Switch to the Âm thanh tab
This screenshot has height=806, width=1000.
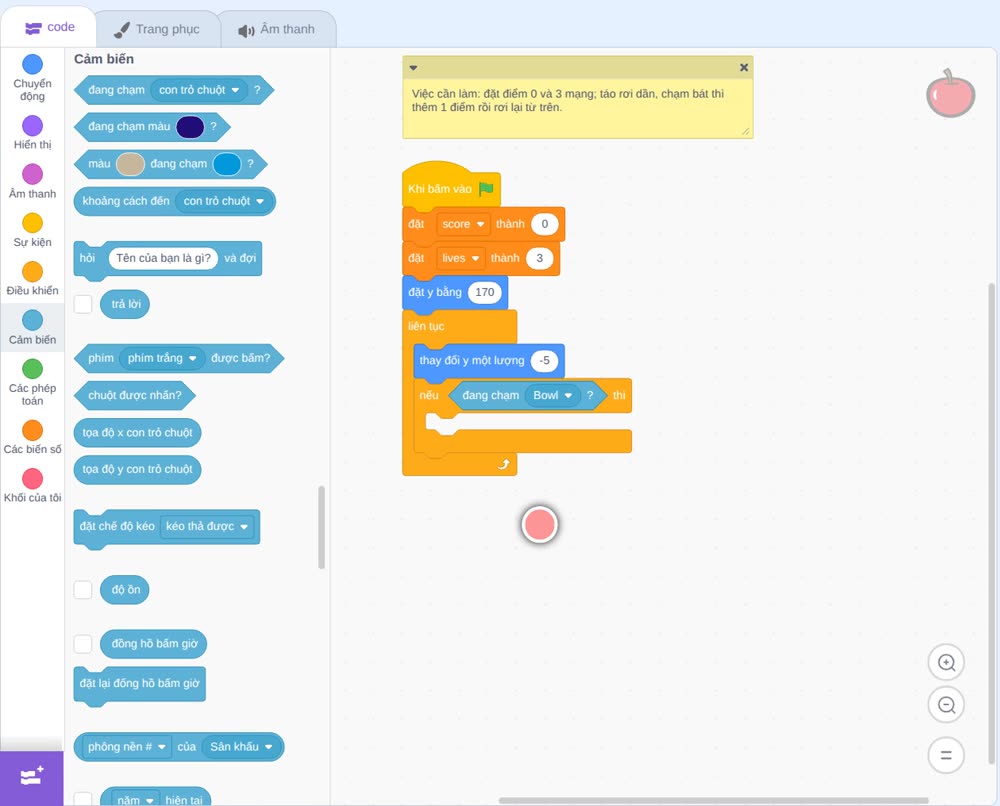tap(277, 29)
